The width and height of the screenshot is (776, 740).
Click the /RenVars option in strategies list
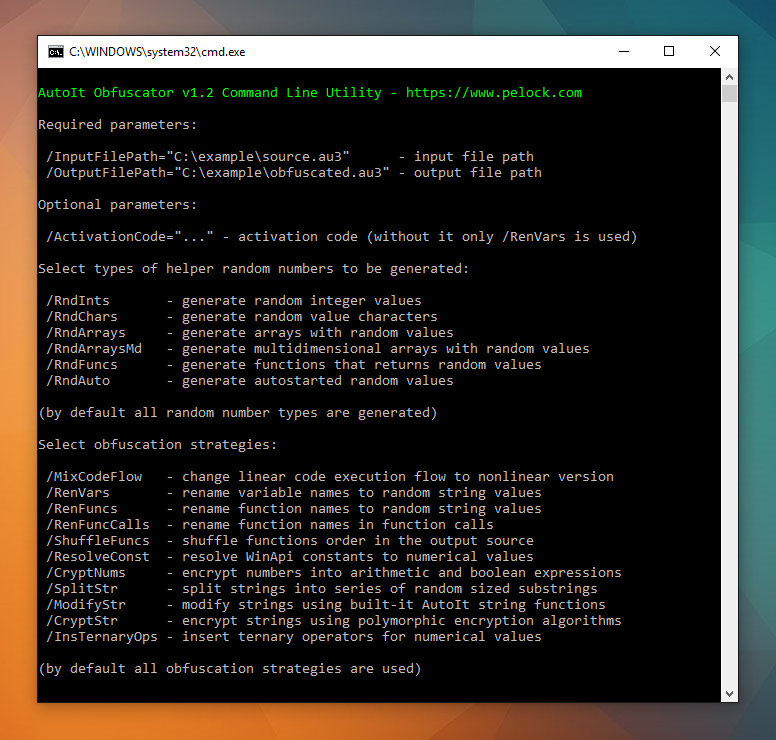pyautogui.click(x=78, y=493)
